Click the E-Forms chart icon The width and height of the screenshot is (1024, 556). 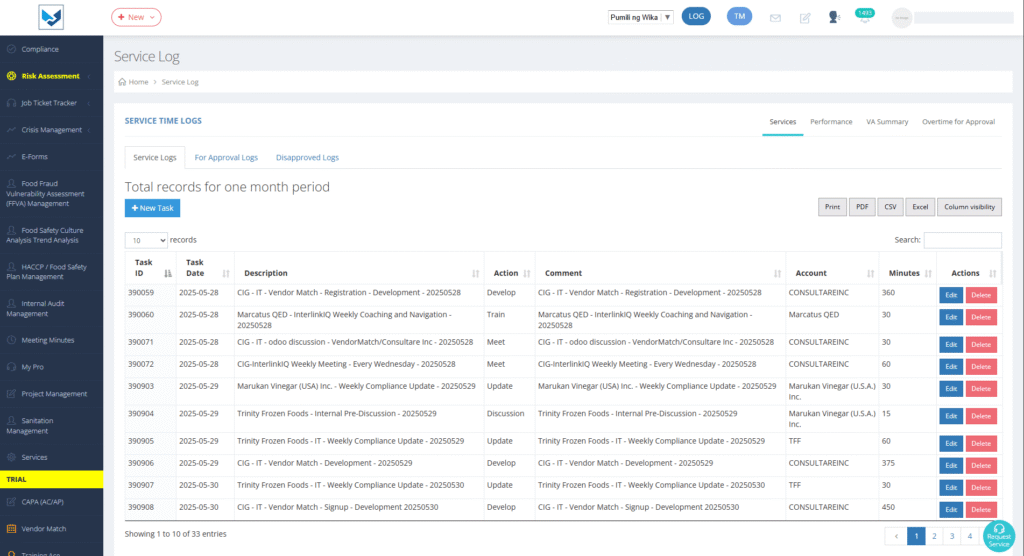[x=11, y=156]
